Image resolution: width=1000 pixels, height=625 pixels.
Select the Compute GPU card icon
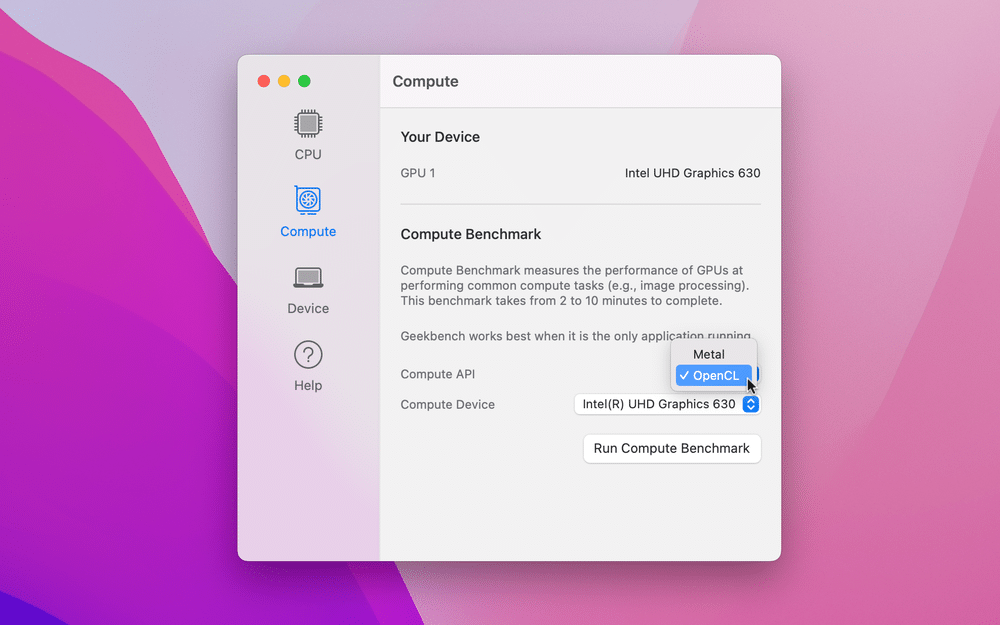[308, 200]
